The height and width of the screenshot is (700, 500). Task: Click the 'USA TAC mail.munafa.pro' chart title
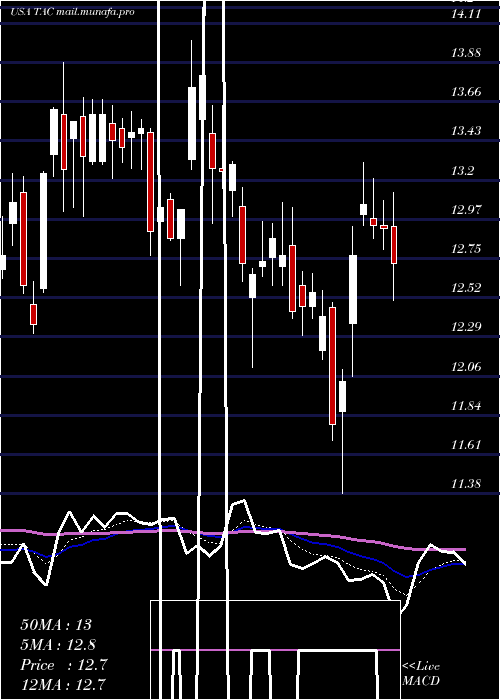tap(72, 12)
